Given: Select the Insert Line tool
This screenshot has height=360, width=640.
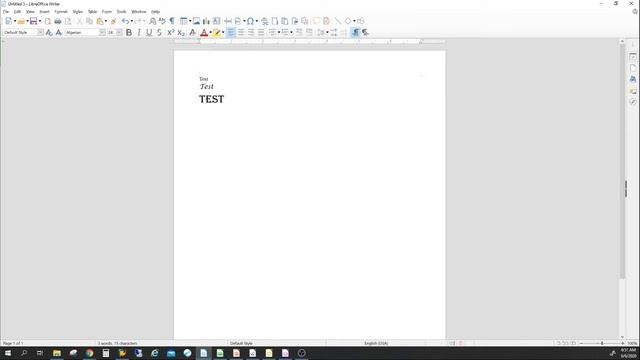Looking at the screenshot, I should (338, 21).
